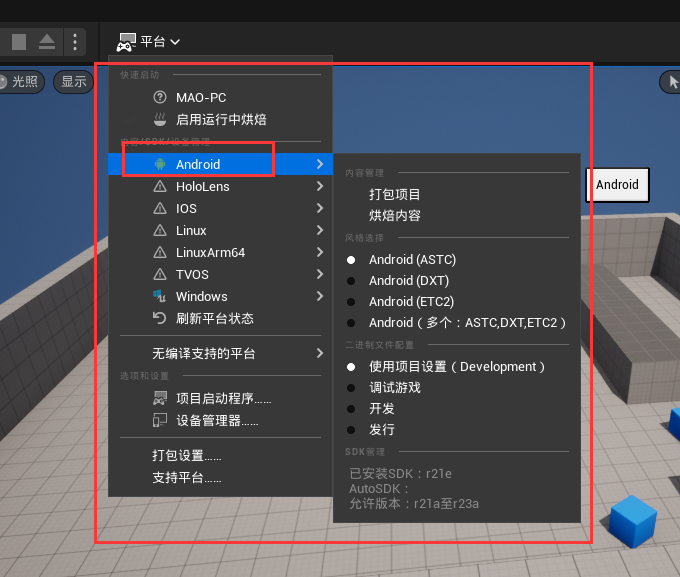Select the Android platform entry
The width and height of the screenshot is (680, 577).
pyautogui.click(x=220, y=164)
